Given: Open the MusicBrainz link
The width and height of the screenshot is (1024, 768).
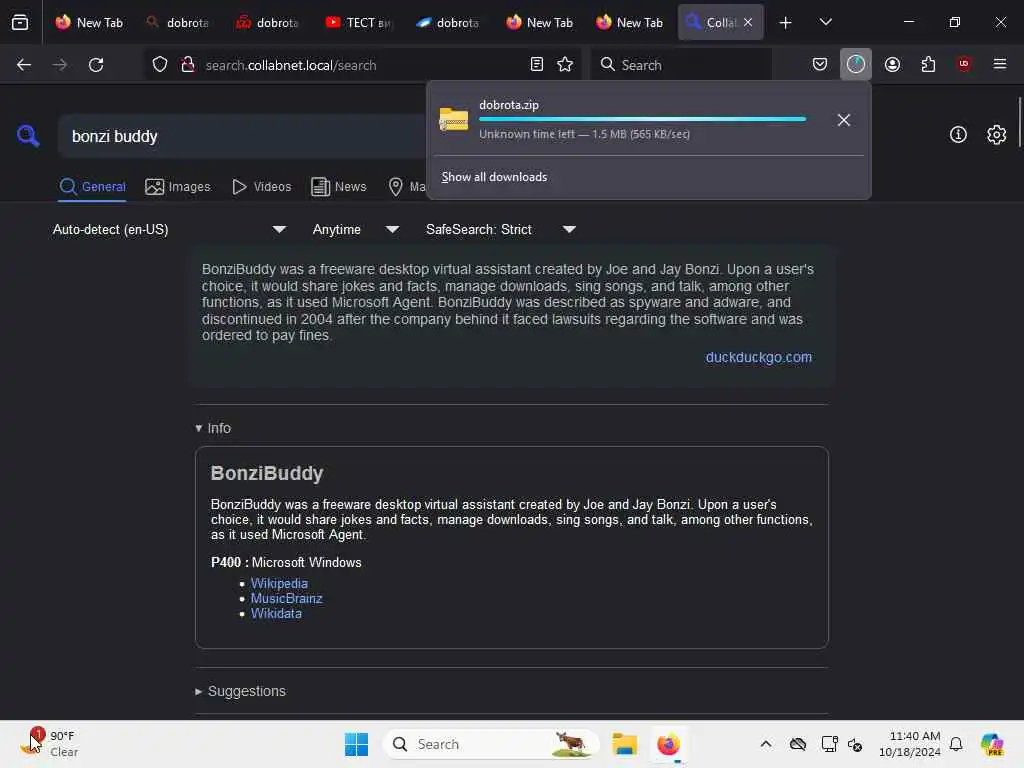Looking at the screenshot, I should pos(286,598).
